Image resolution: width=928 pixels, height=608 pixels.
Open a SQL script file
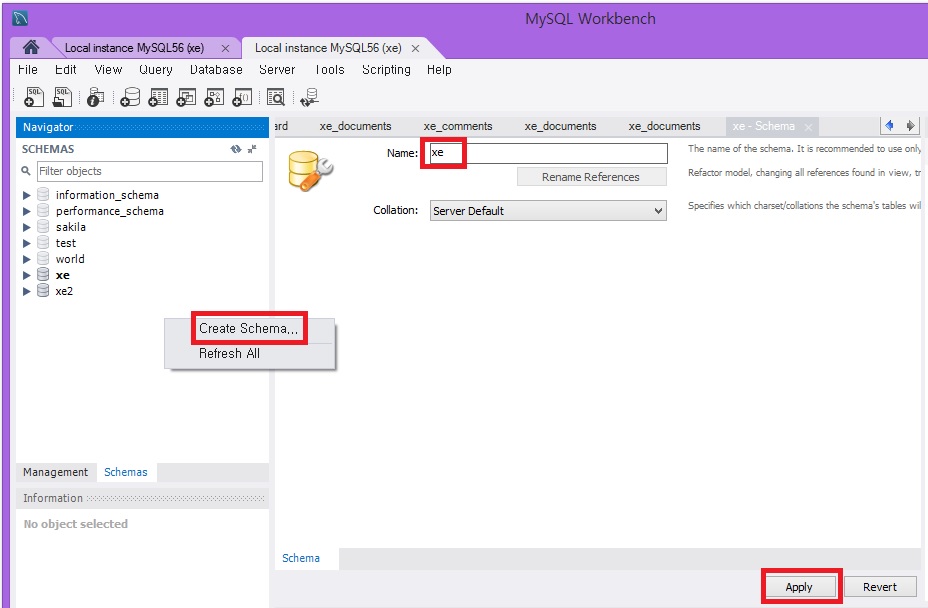(x=61, y=97)
